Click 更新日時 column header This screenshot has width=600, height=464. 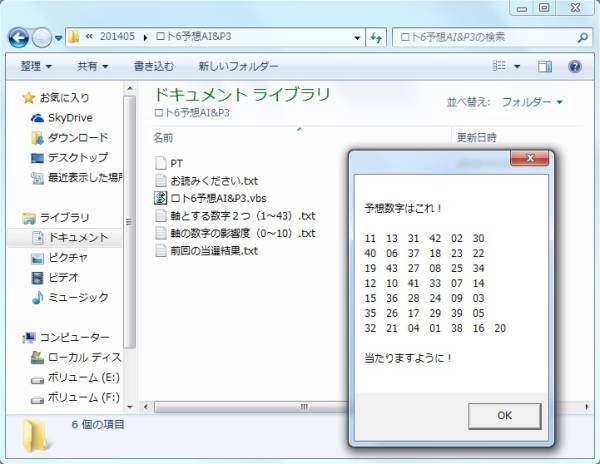click(x=477, y=137)
